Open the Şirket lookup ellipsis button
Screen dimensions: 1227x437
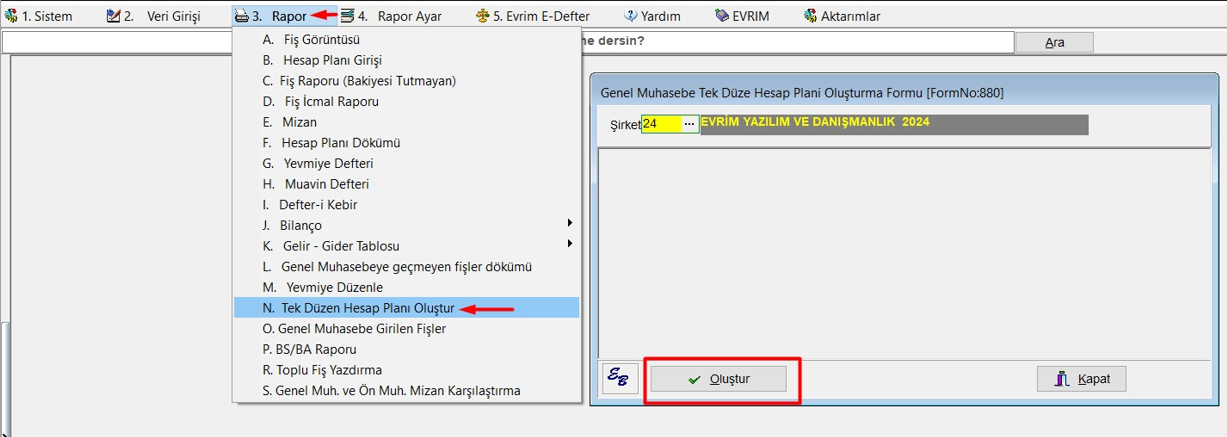click(688, 123)
